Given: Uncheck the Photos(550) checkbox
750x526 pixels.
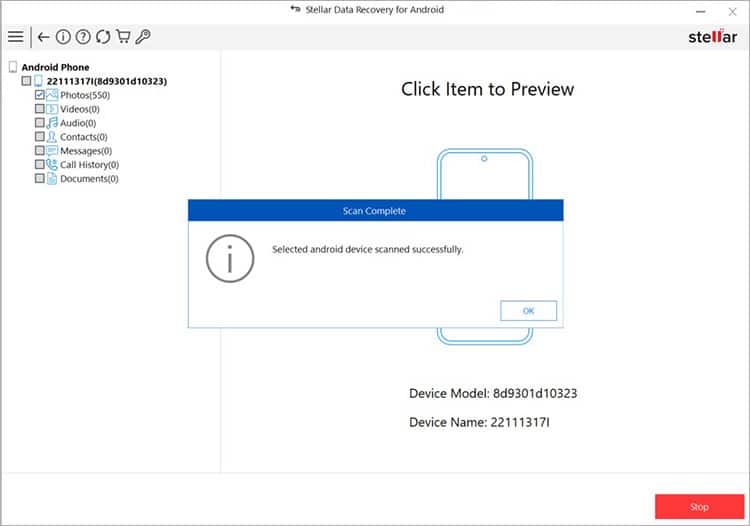Looking at the screenshot, I should pos(40,95).
